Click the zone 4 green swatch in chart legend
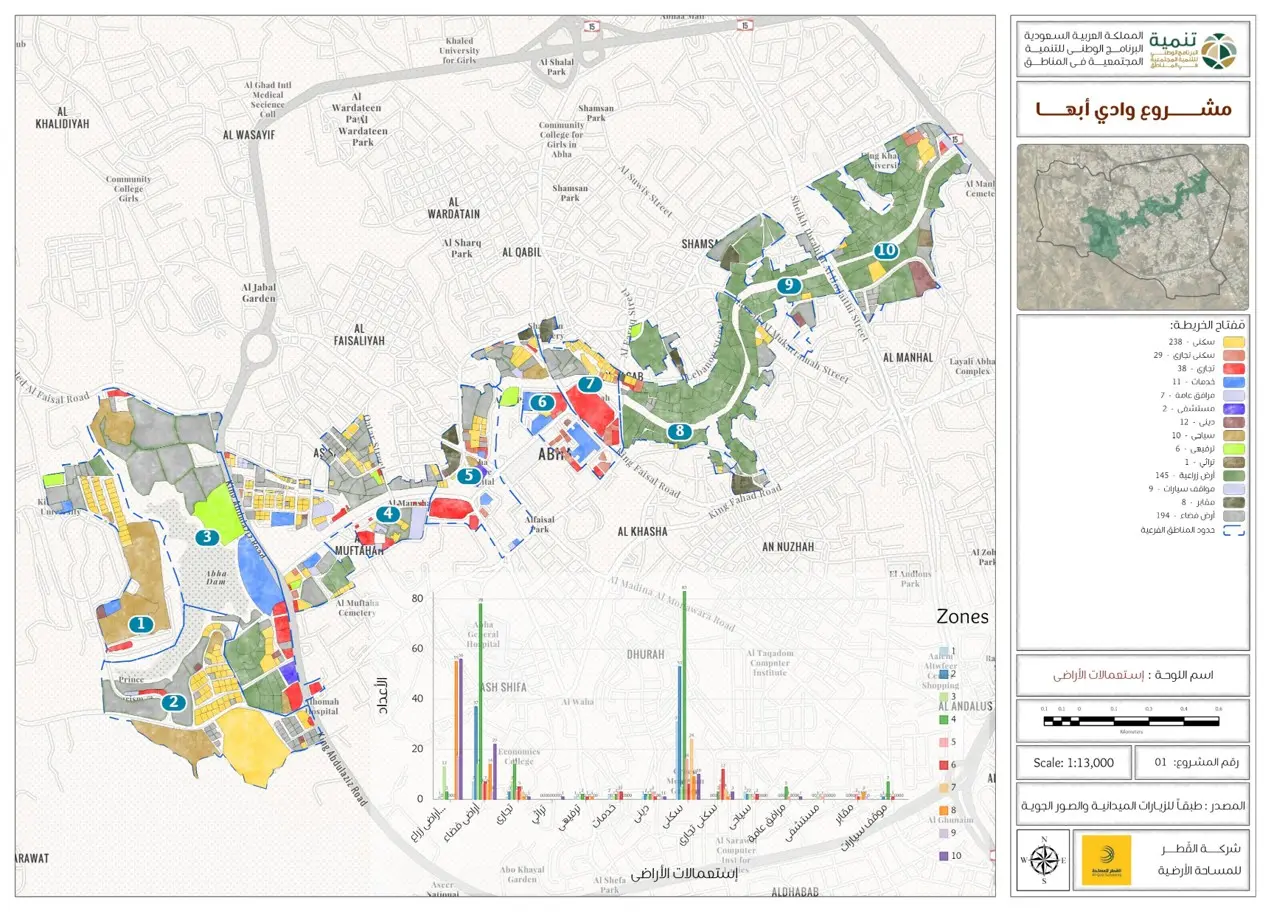 (943, 719)
